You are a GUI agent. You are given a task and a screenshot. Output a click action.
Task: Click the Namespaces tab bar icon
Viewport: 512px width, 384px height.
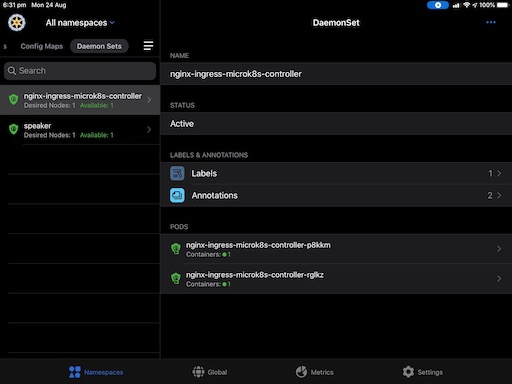(75, 372)
